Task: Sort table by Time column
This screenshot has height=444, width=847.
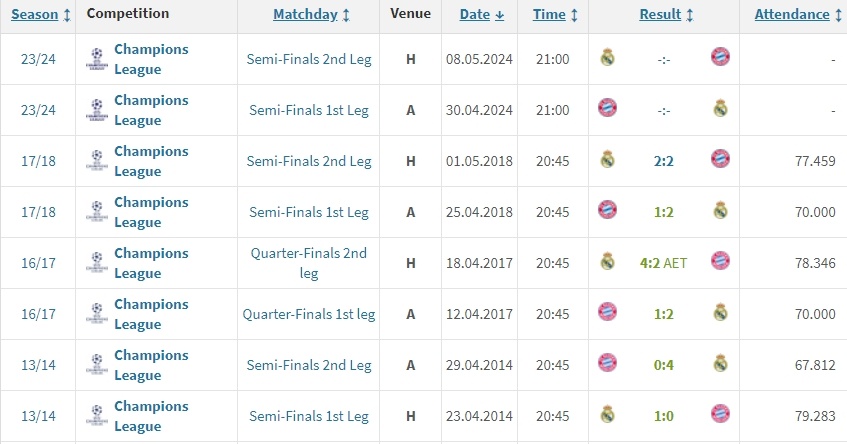Action: click(555, 15)
